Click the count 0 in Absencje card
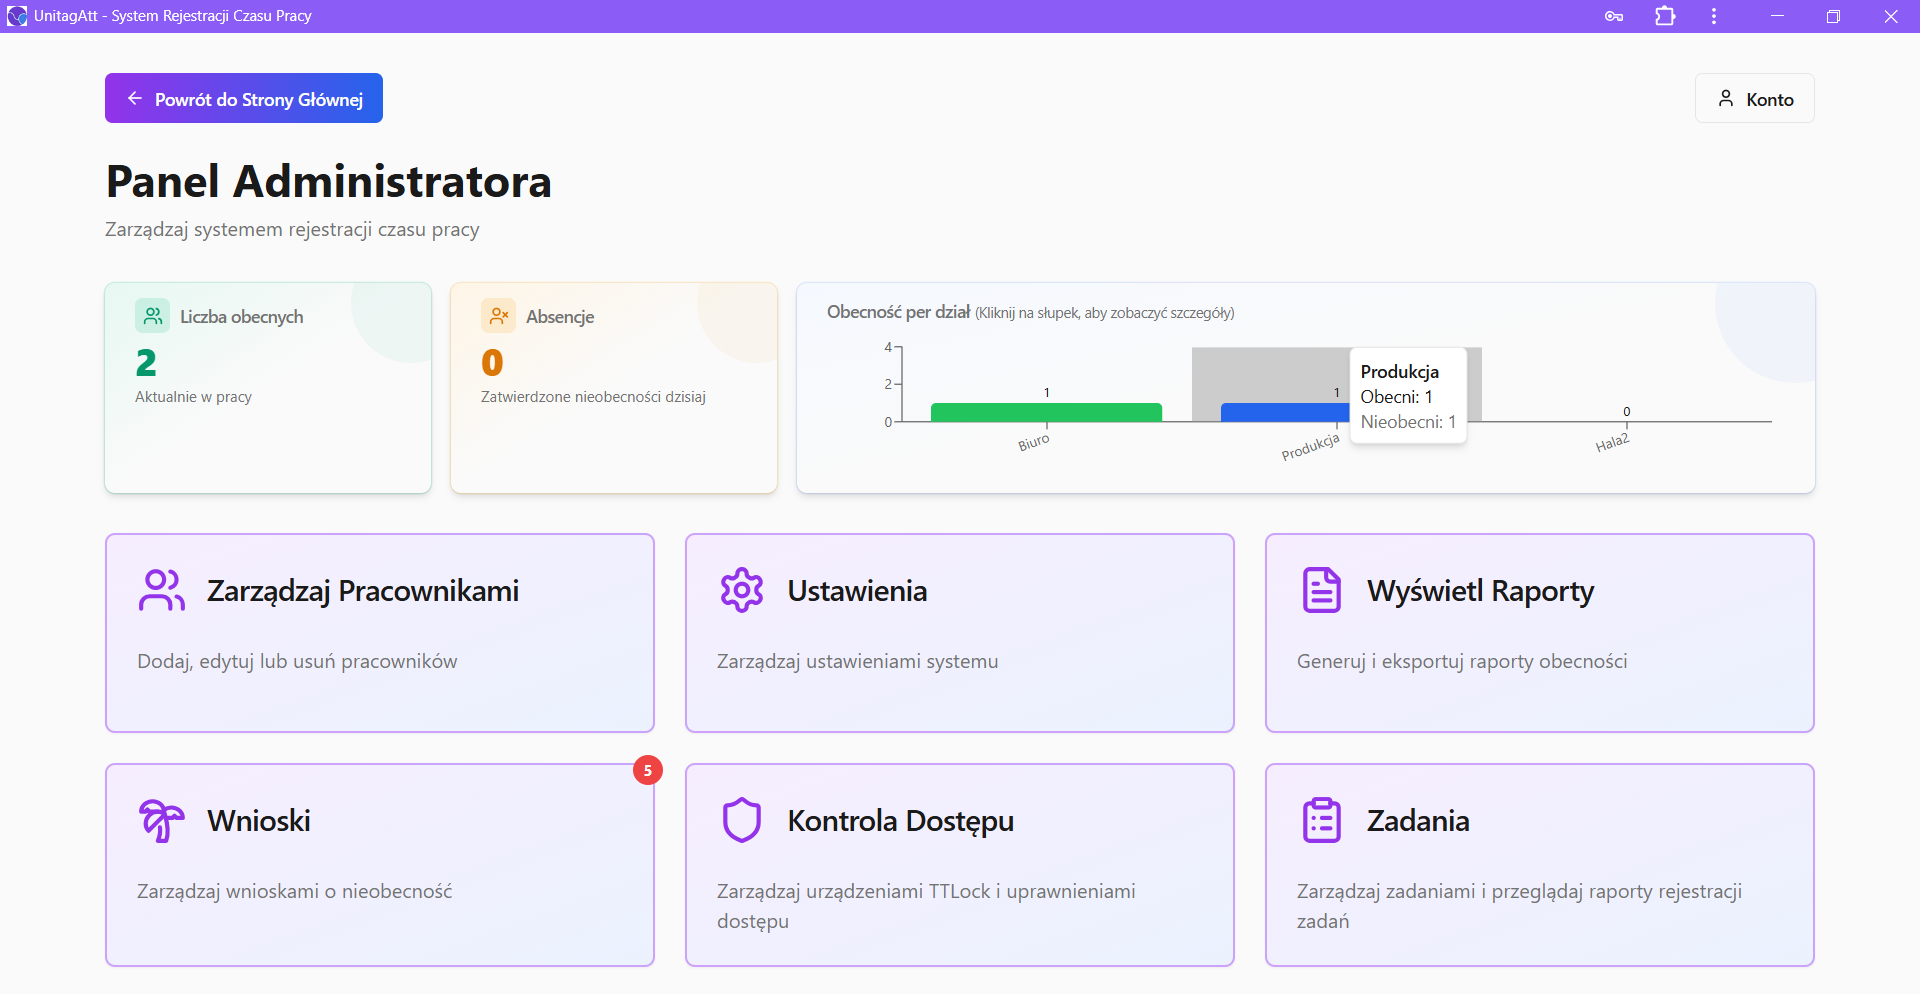The image size is (1920, 994). pyautogui.click(x=492, y=362)
